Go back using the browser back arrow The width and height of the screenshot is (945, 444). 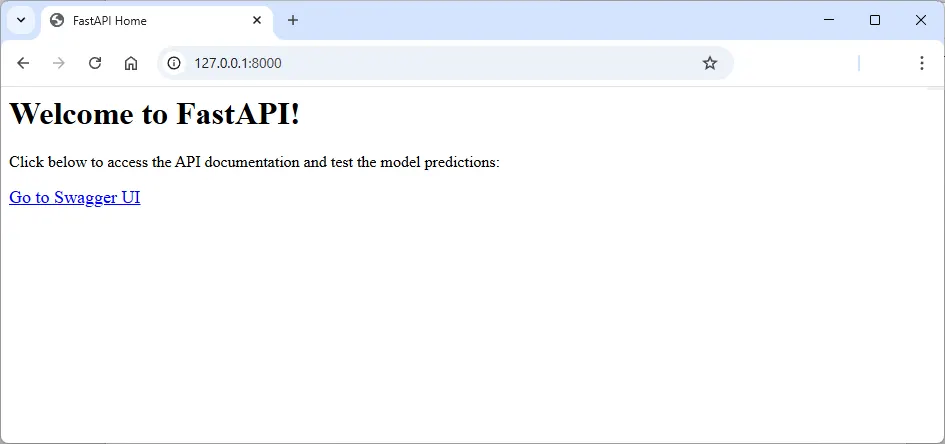click(x=23, y=63)
